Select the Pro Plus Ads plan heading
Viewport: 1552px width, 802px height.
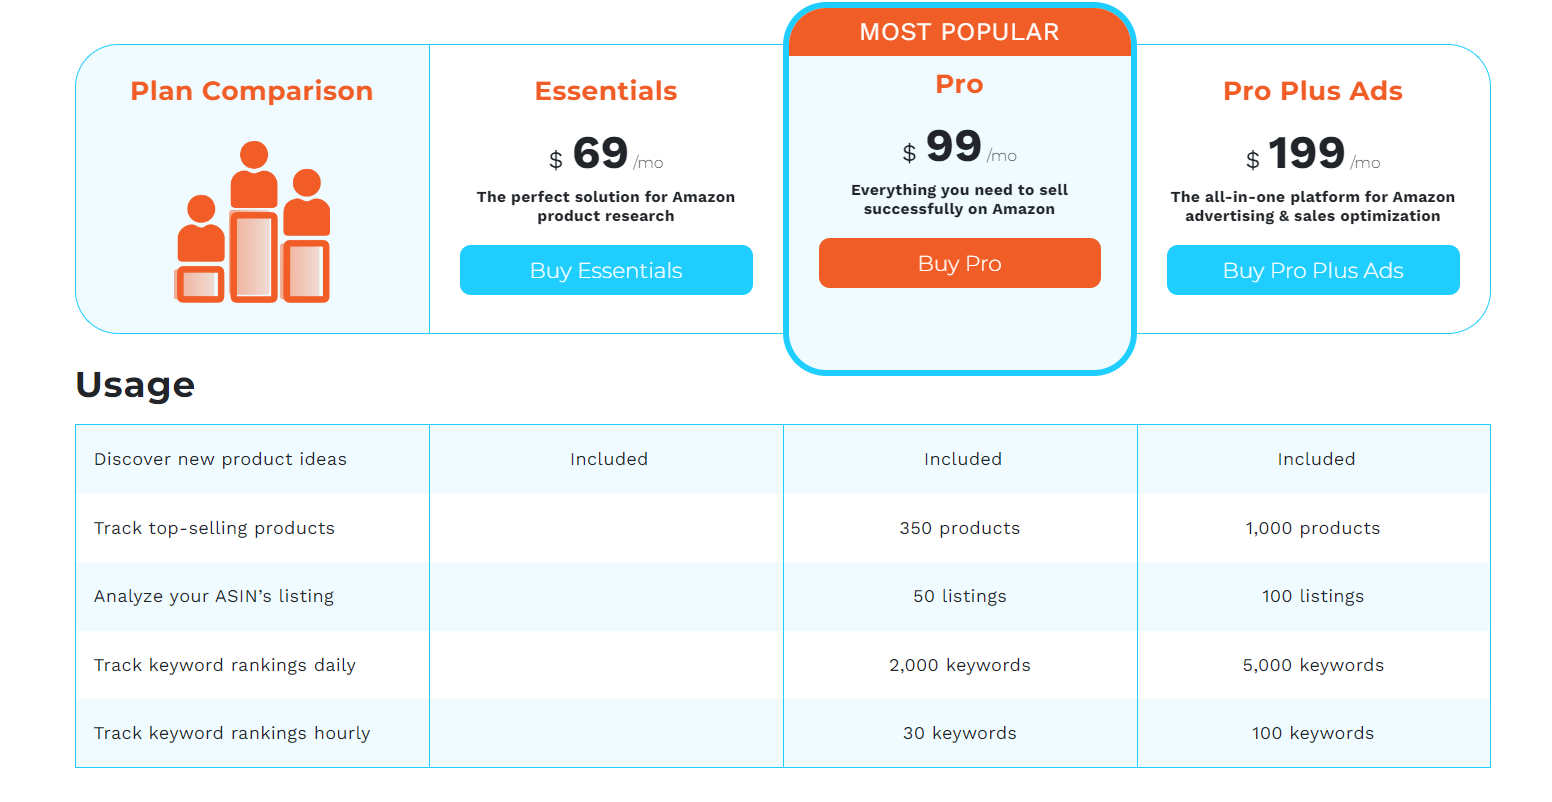click(1312, 91)
